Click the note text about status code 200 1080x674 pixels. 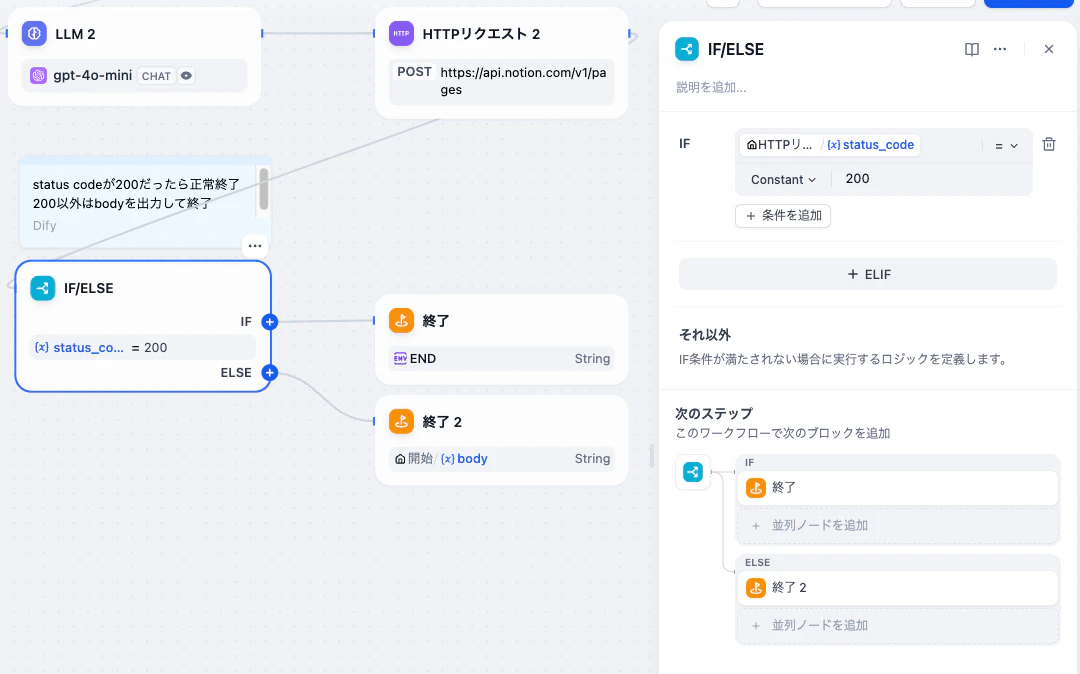[x=136, y=193]
